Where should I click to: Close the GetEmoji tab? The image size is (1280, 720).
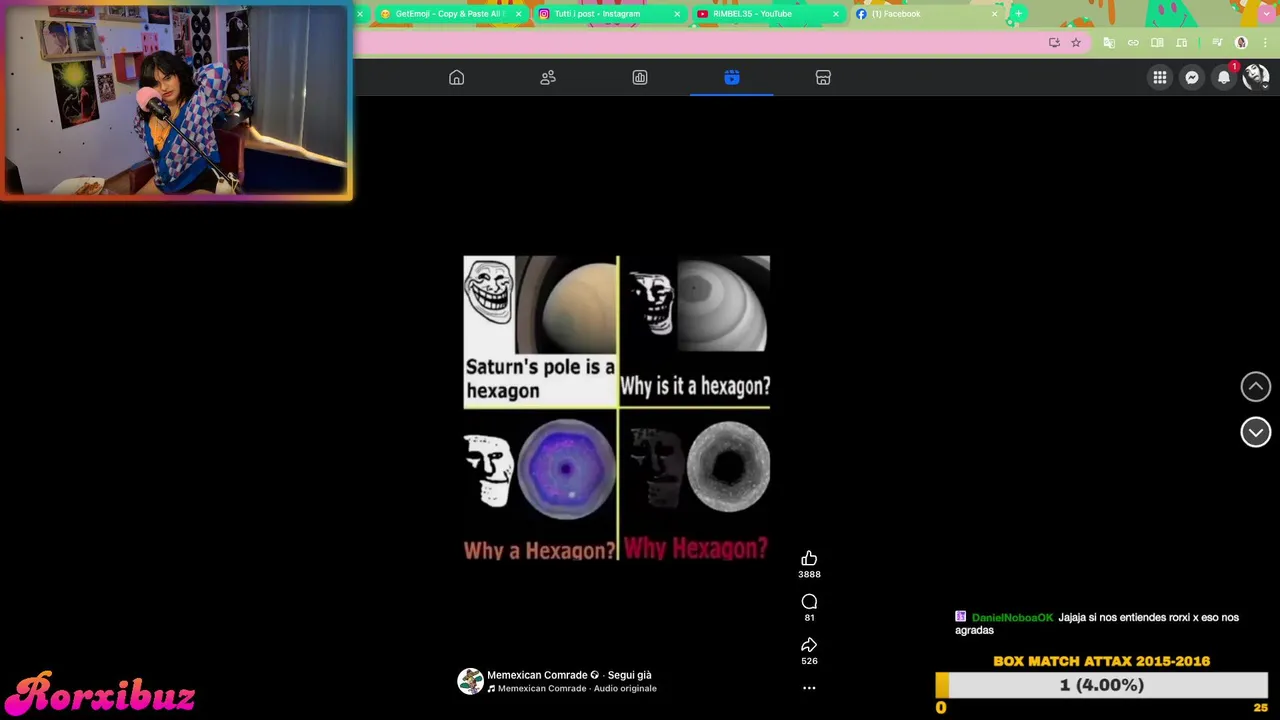click(x=518, y=14)
